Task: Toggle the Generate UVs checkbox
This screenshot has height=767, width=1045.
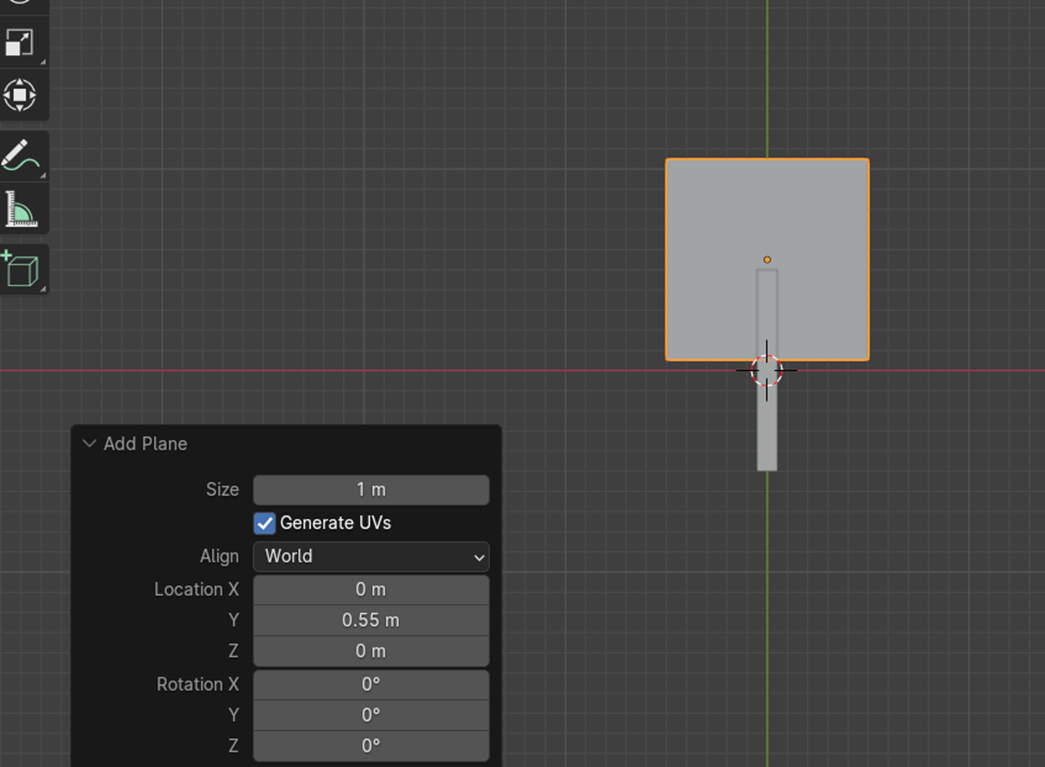Action: [265, 523]
